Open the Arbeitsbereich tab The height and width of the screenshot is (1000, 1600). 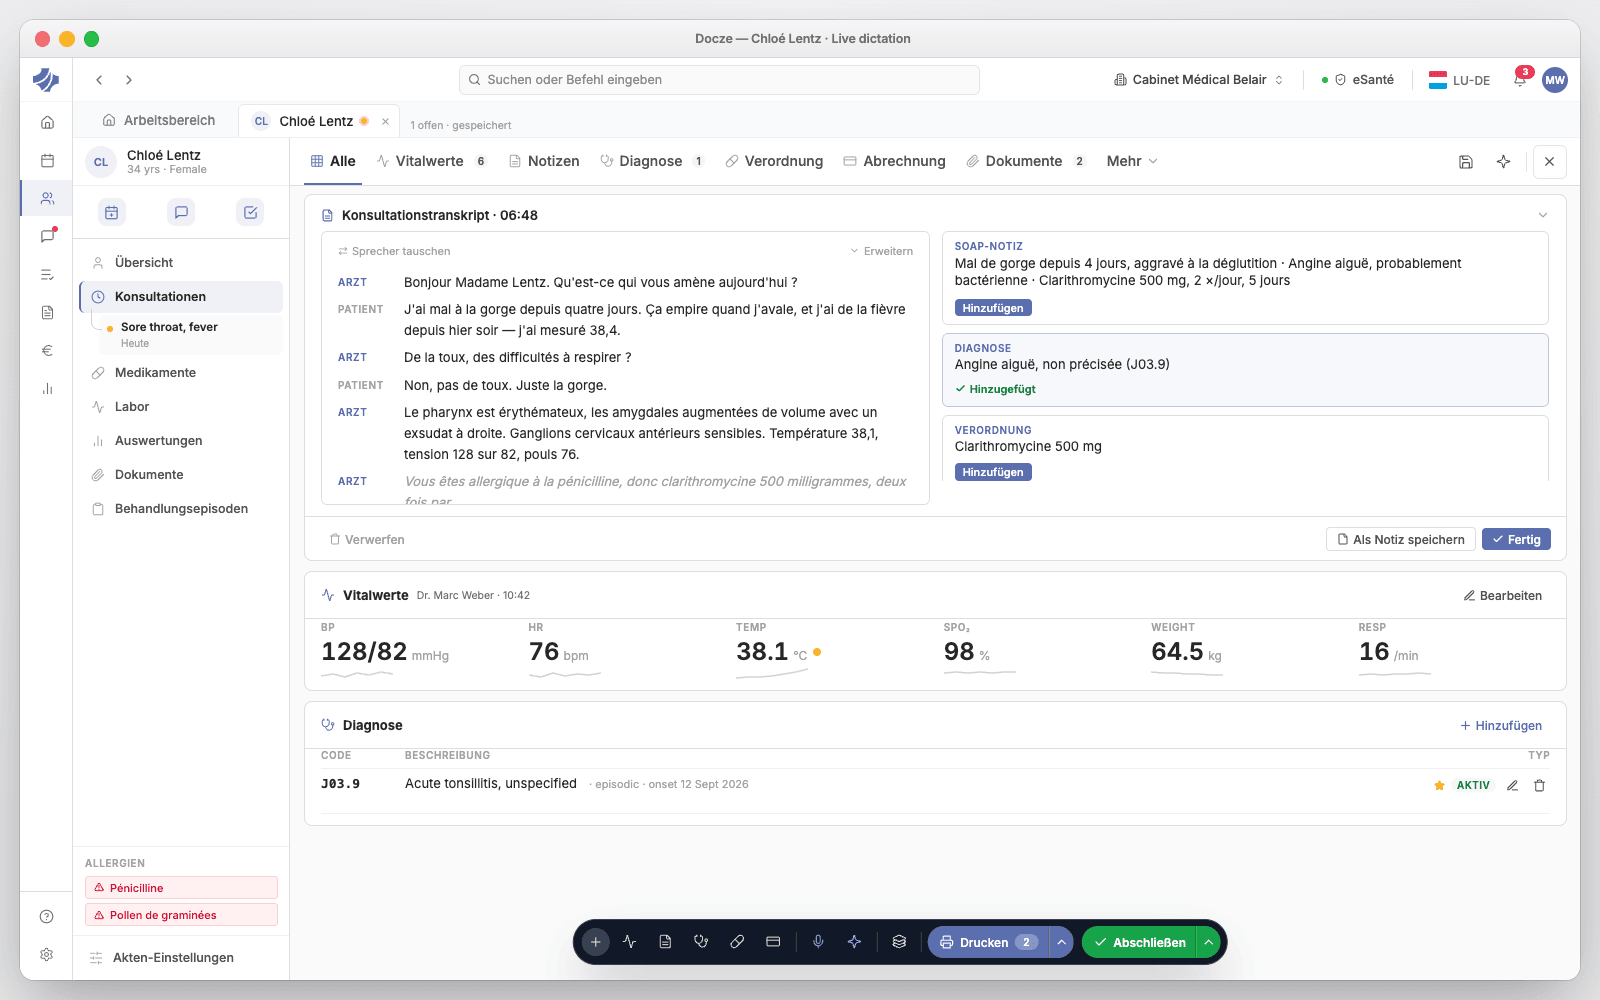(159, 120)
